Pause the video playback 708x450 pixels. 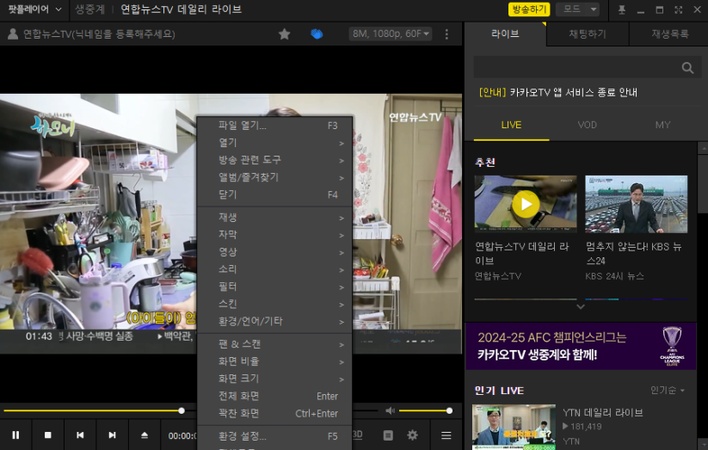(x=15, y=435)
